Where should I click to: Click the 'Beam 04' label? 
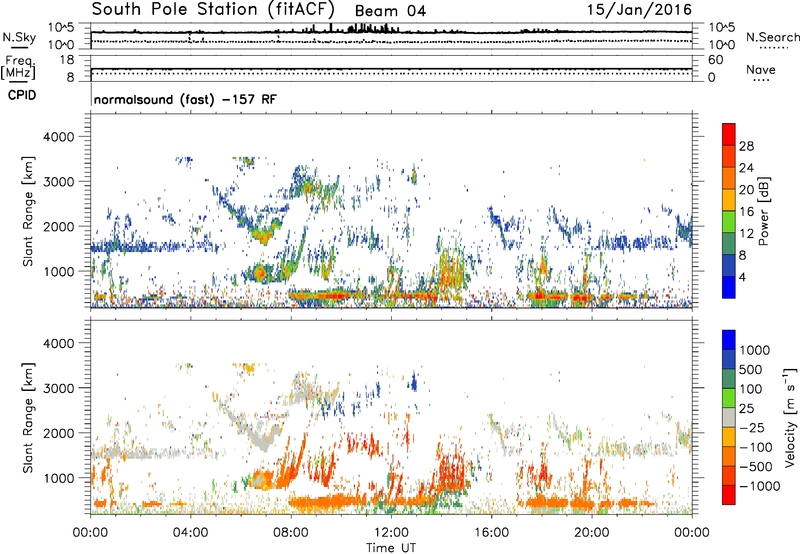390,11
